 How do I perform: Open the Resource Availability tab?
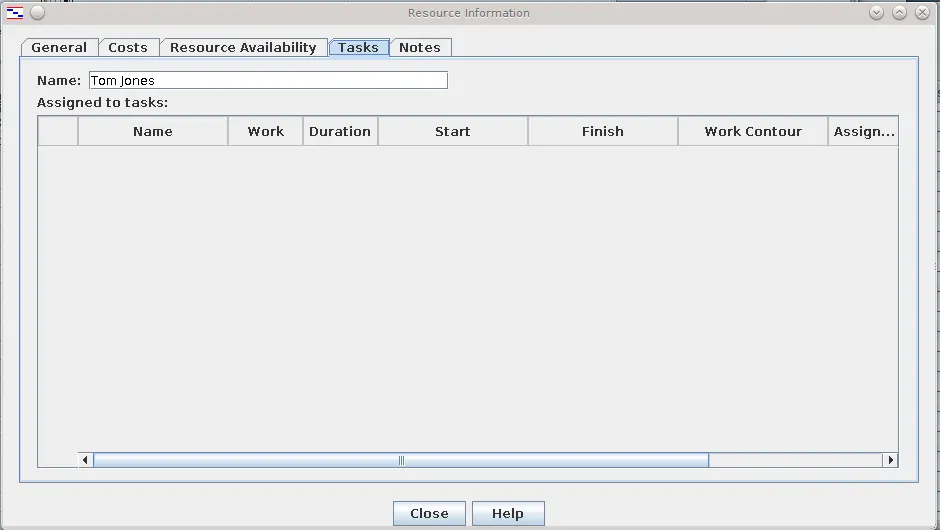coord(243,47)
